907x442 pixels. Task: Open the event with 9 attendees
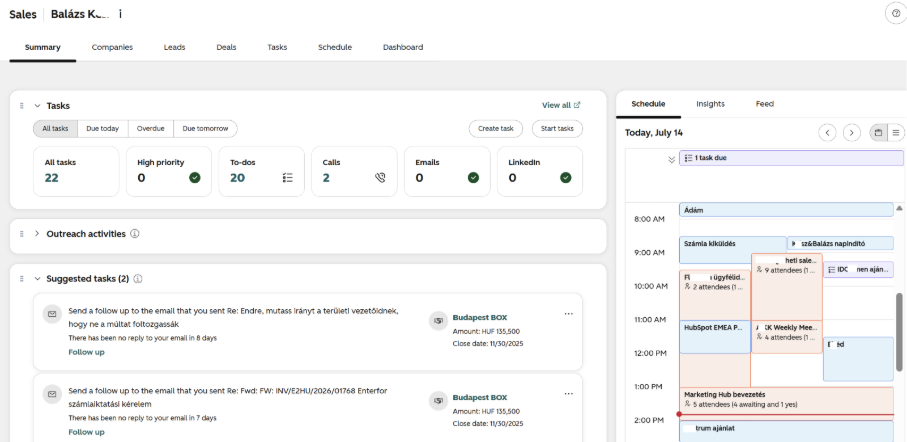(x=787, y=286)
